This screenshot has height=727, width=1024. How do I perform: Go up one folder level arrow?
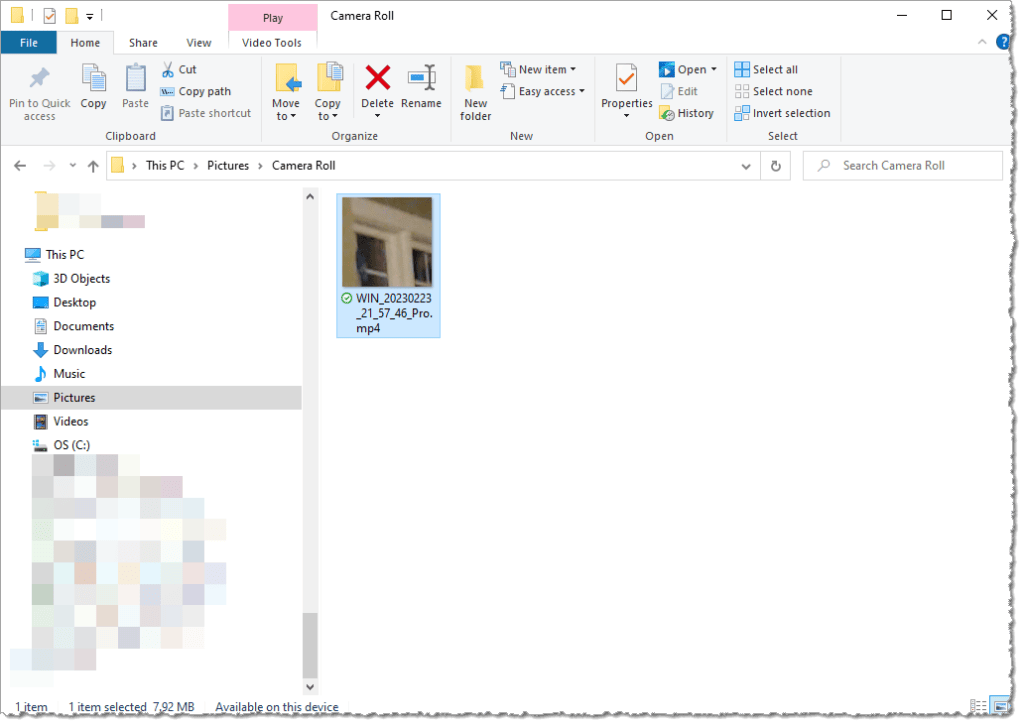click(x=93, y=166)
